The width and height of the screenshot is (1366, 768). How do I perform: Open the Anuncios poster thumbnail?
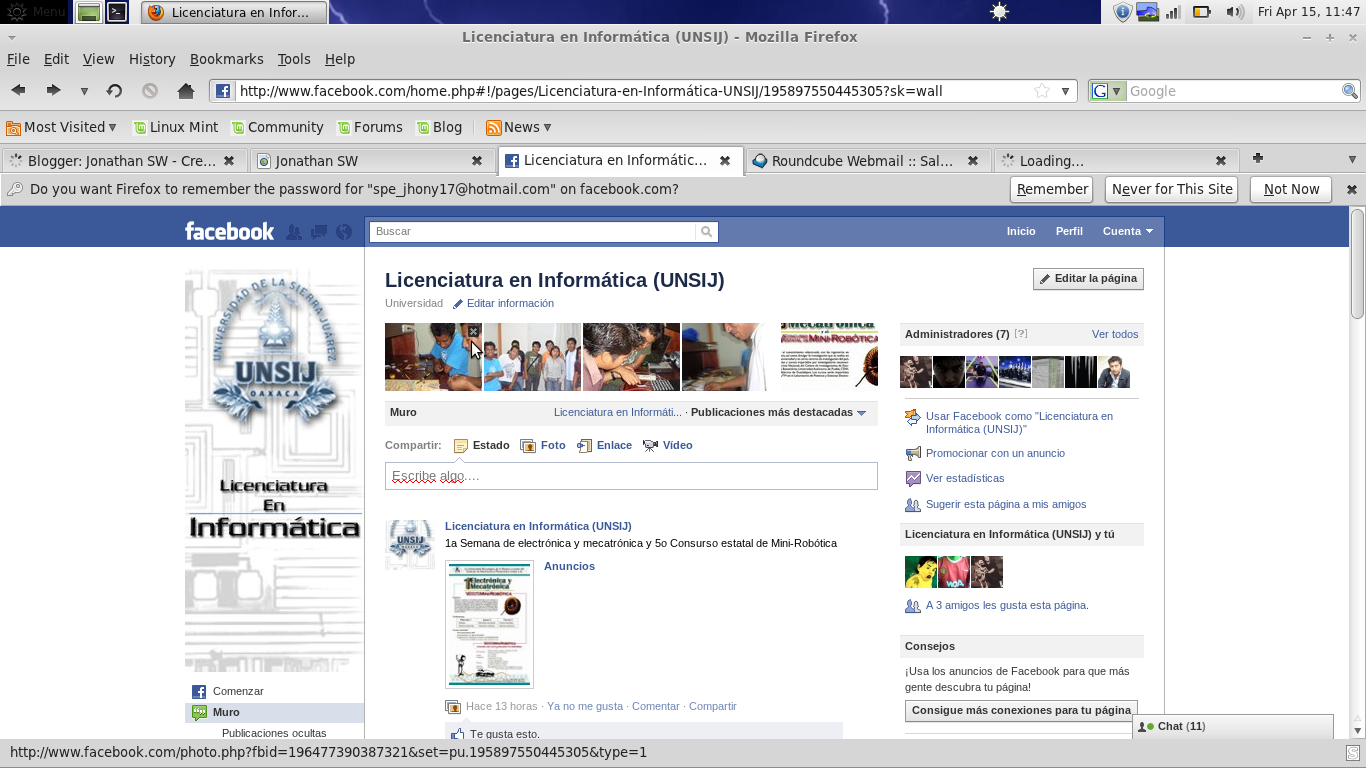click(x=489, y=625)
